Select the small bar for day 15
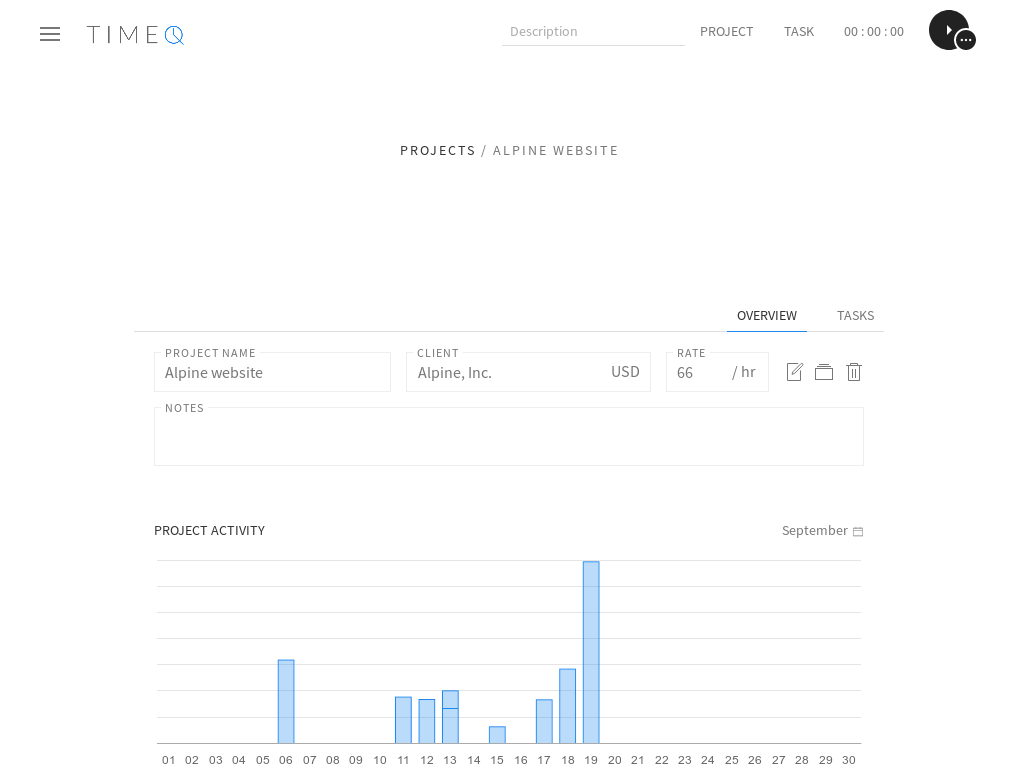 tap(497, 735)
